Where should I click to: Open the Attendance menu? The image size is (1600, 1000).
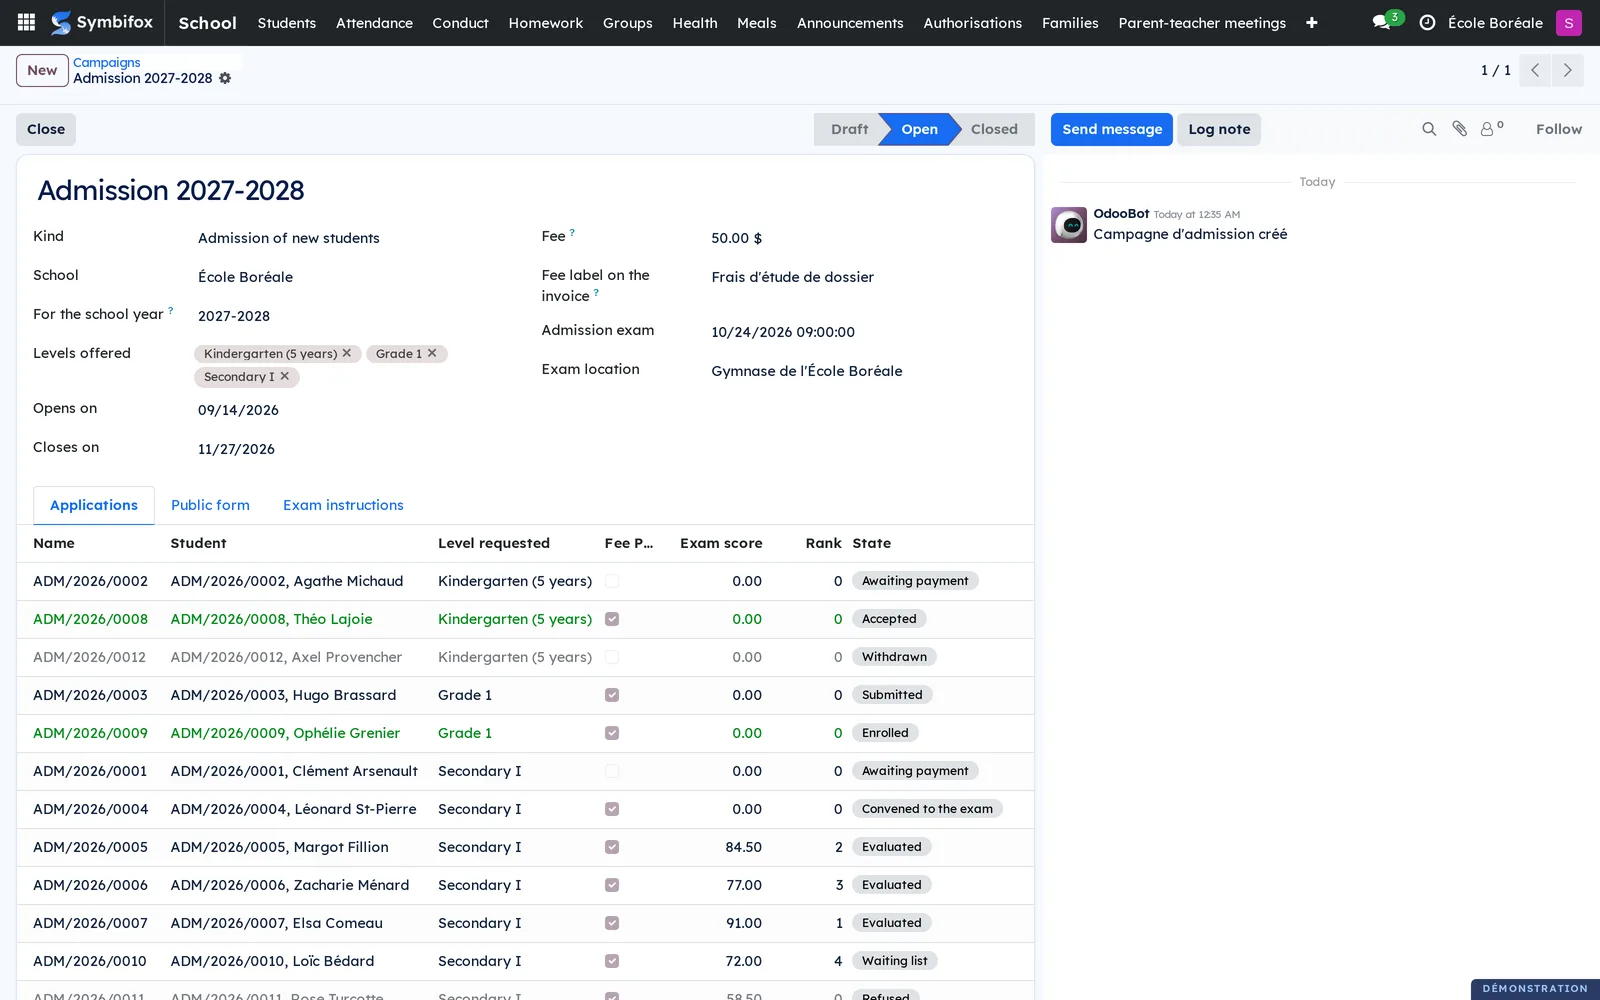tap(374, 22)
